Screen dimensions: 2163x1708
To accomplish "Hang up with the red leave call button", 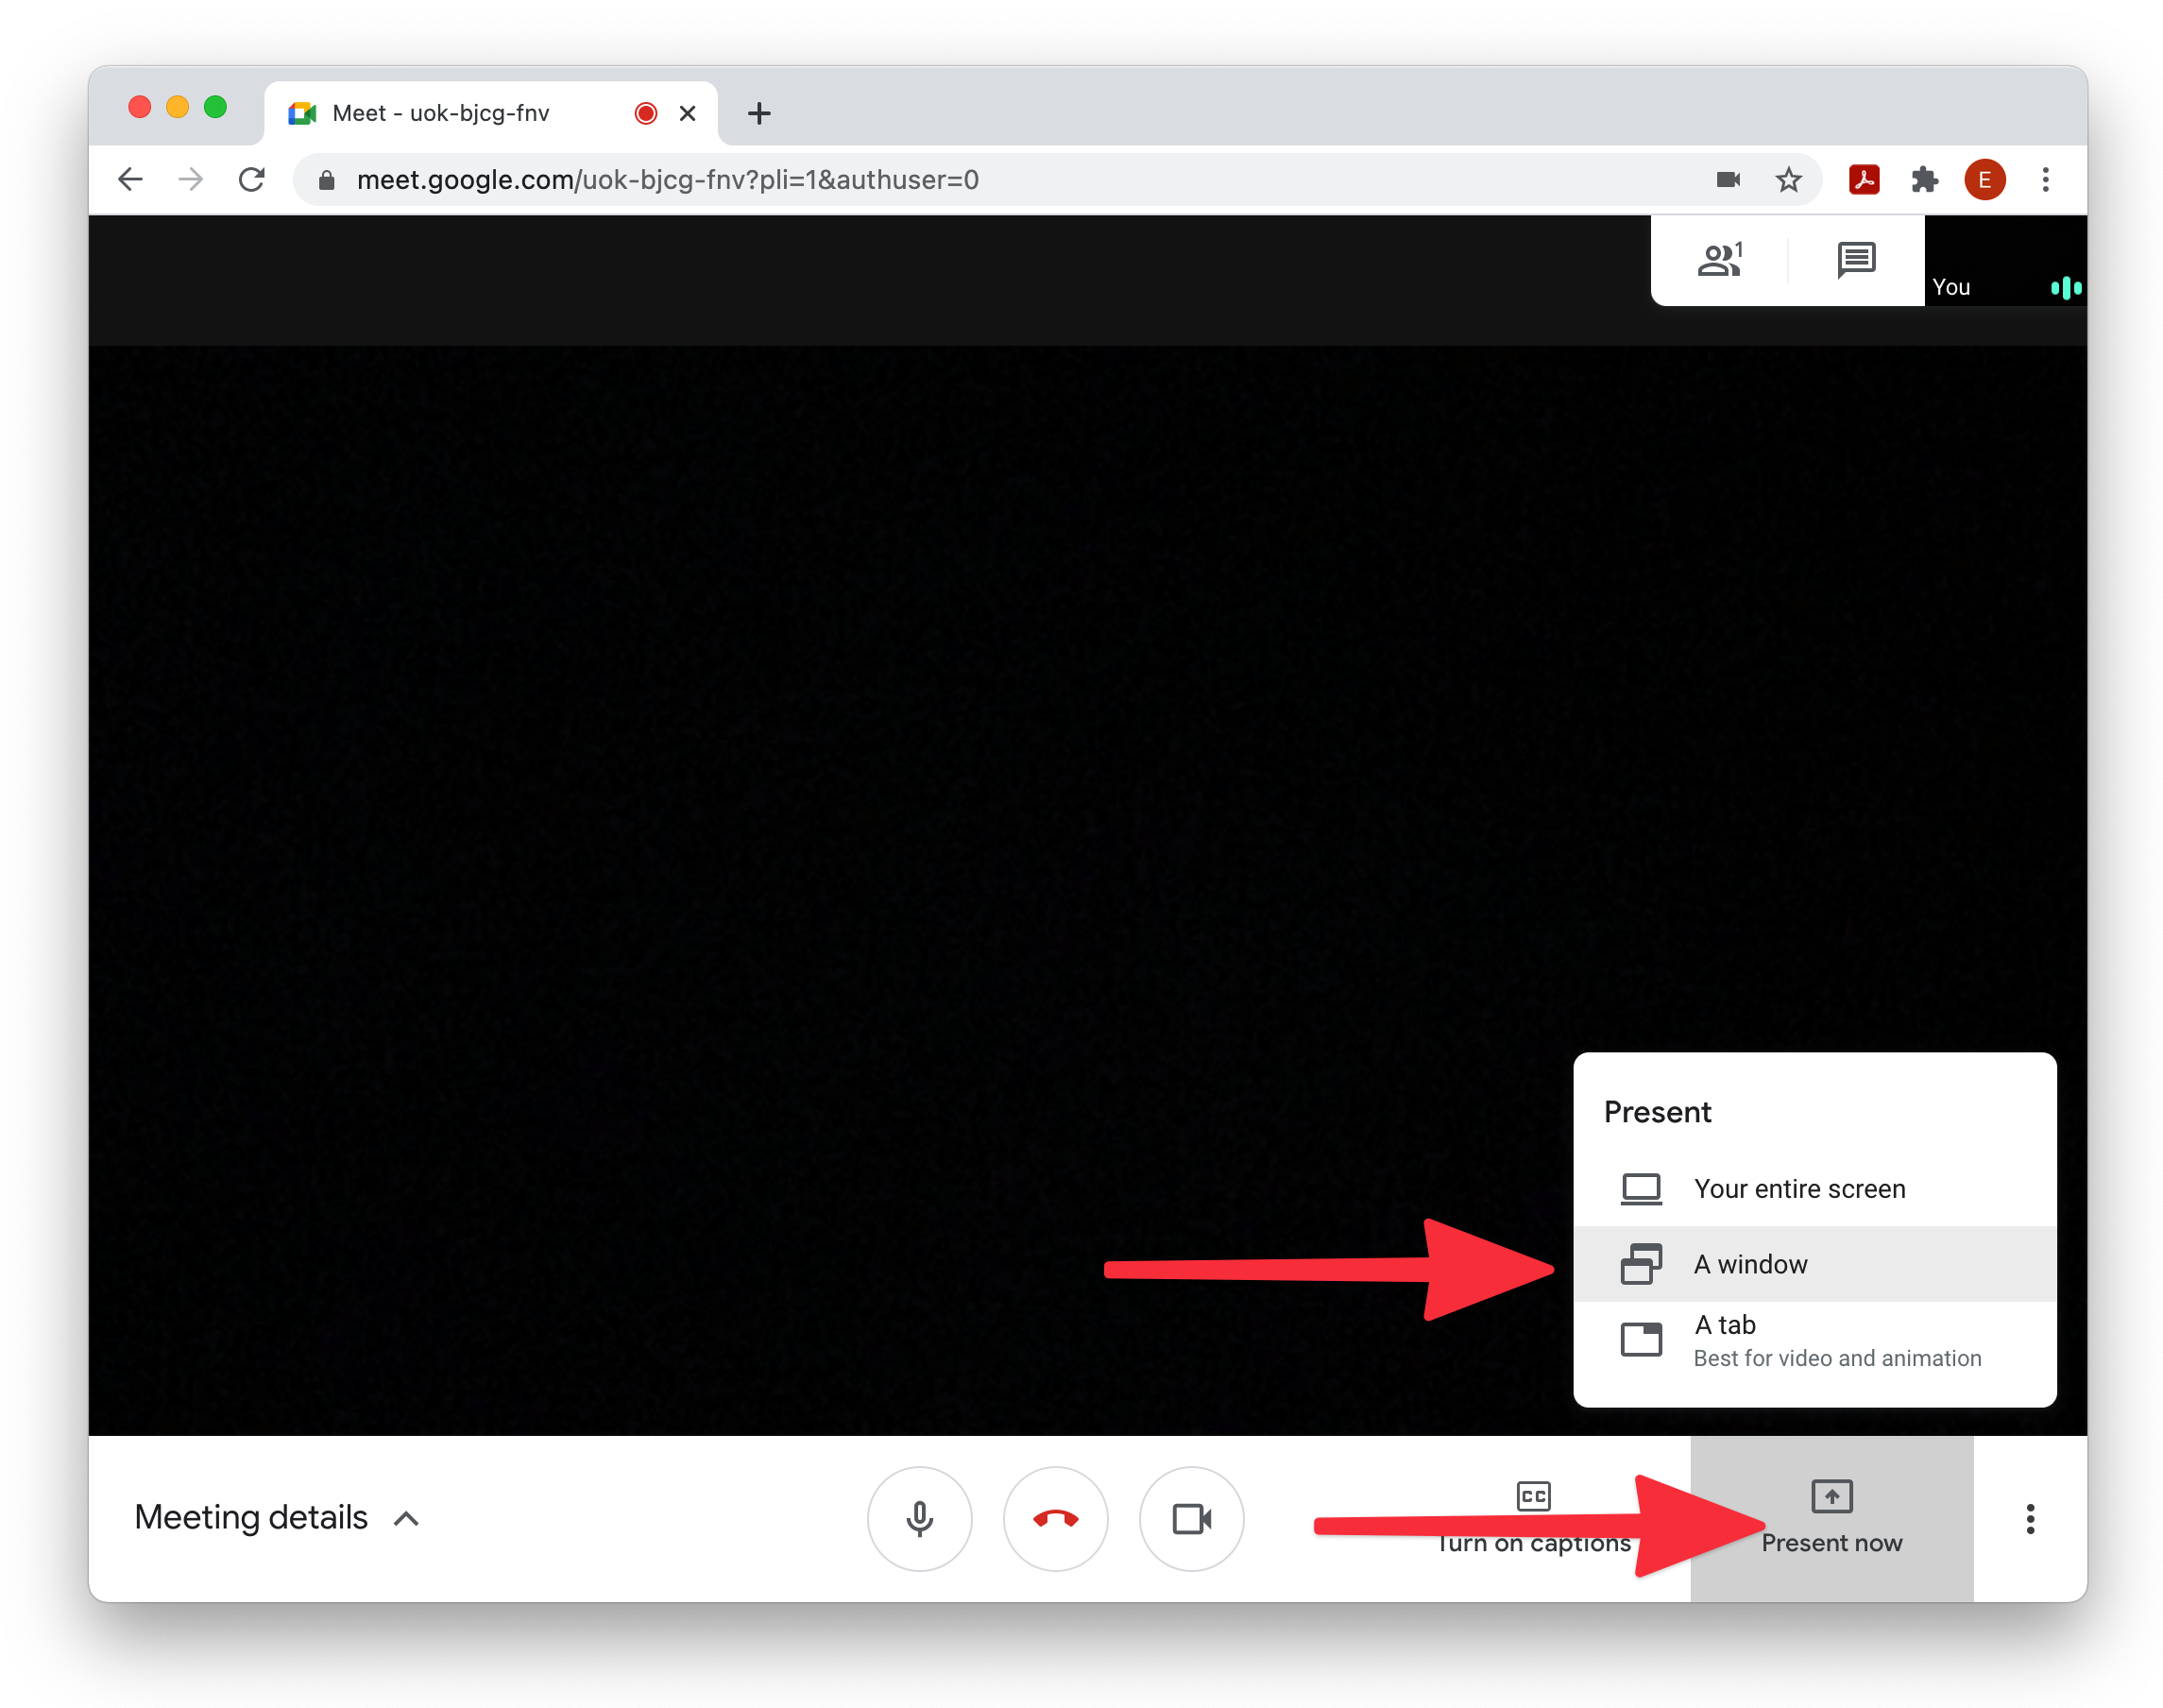I will [1055, 1518].
